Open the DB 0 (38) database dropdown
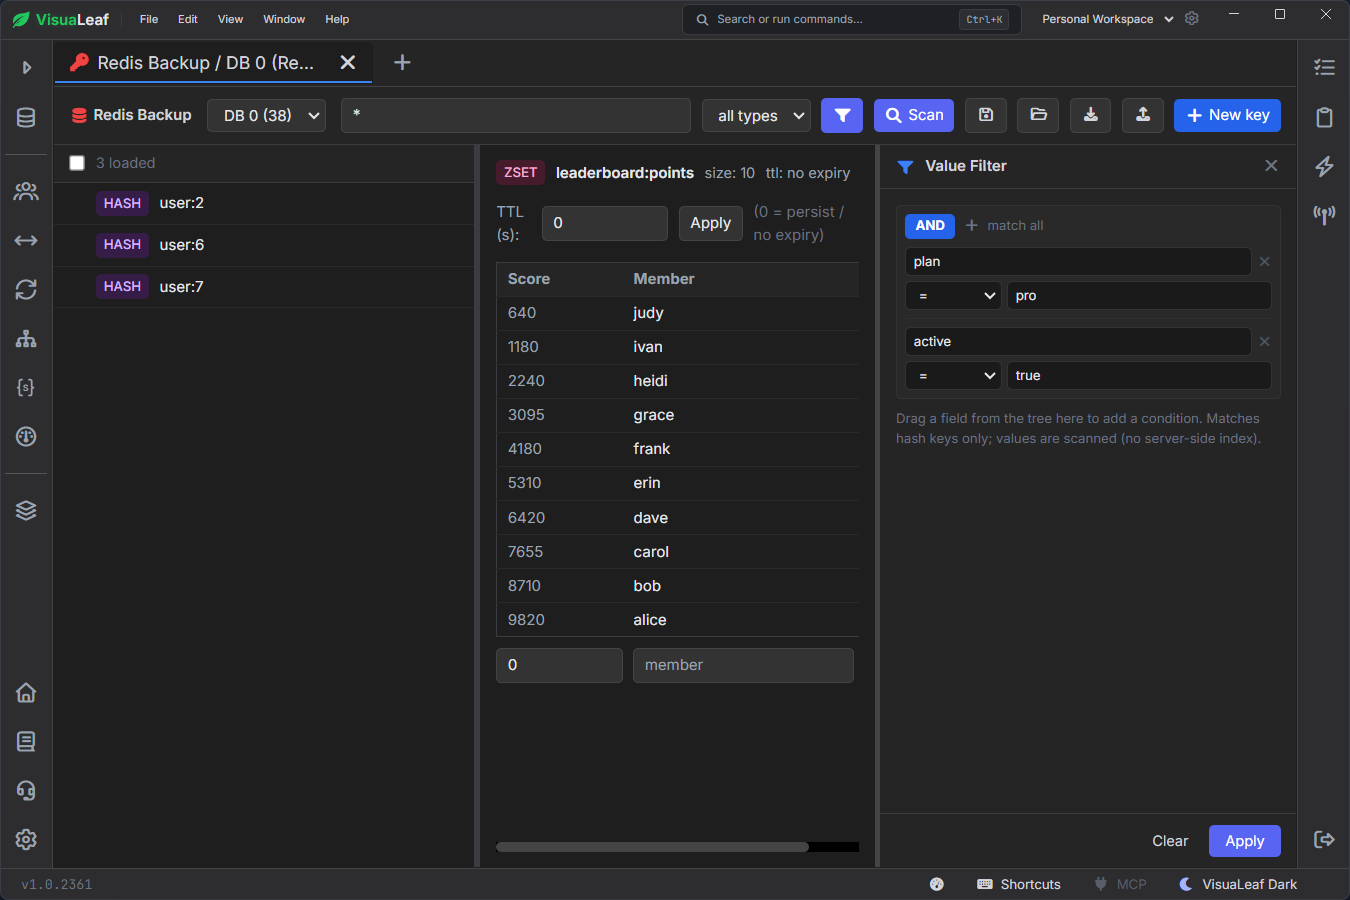Image resolution: width=1350 pixels, height=900 pixels. (x=267, y=115)
